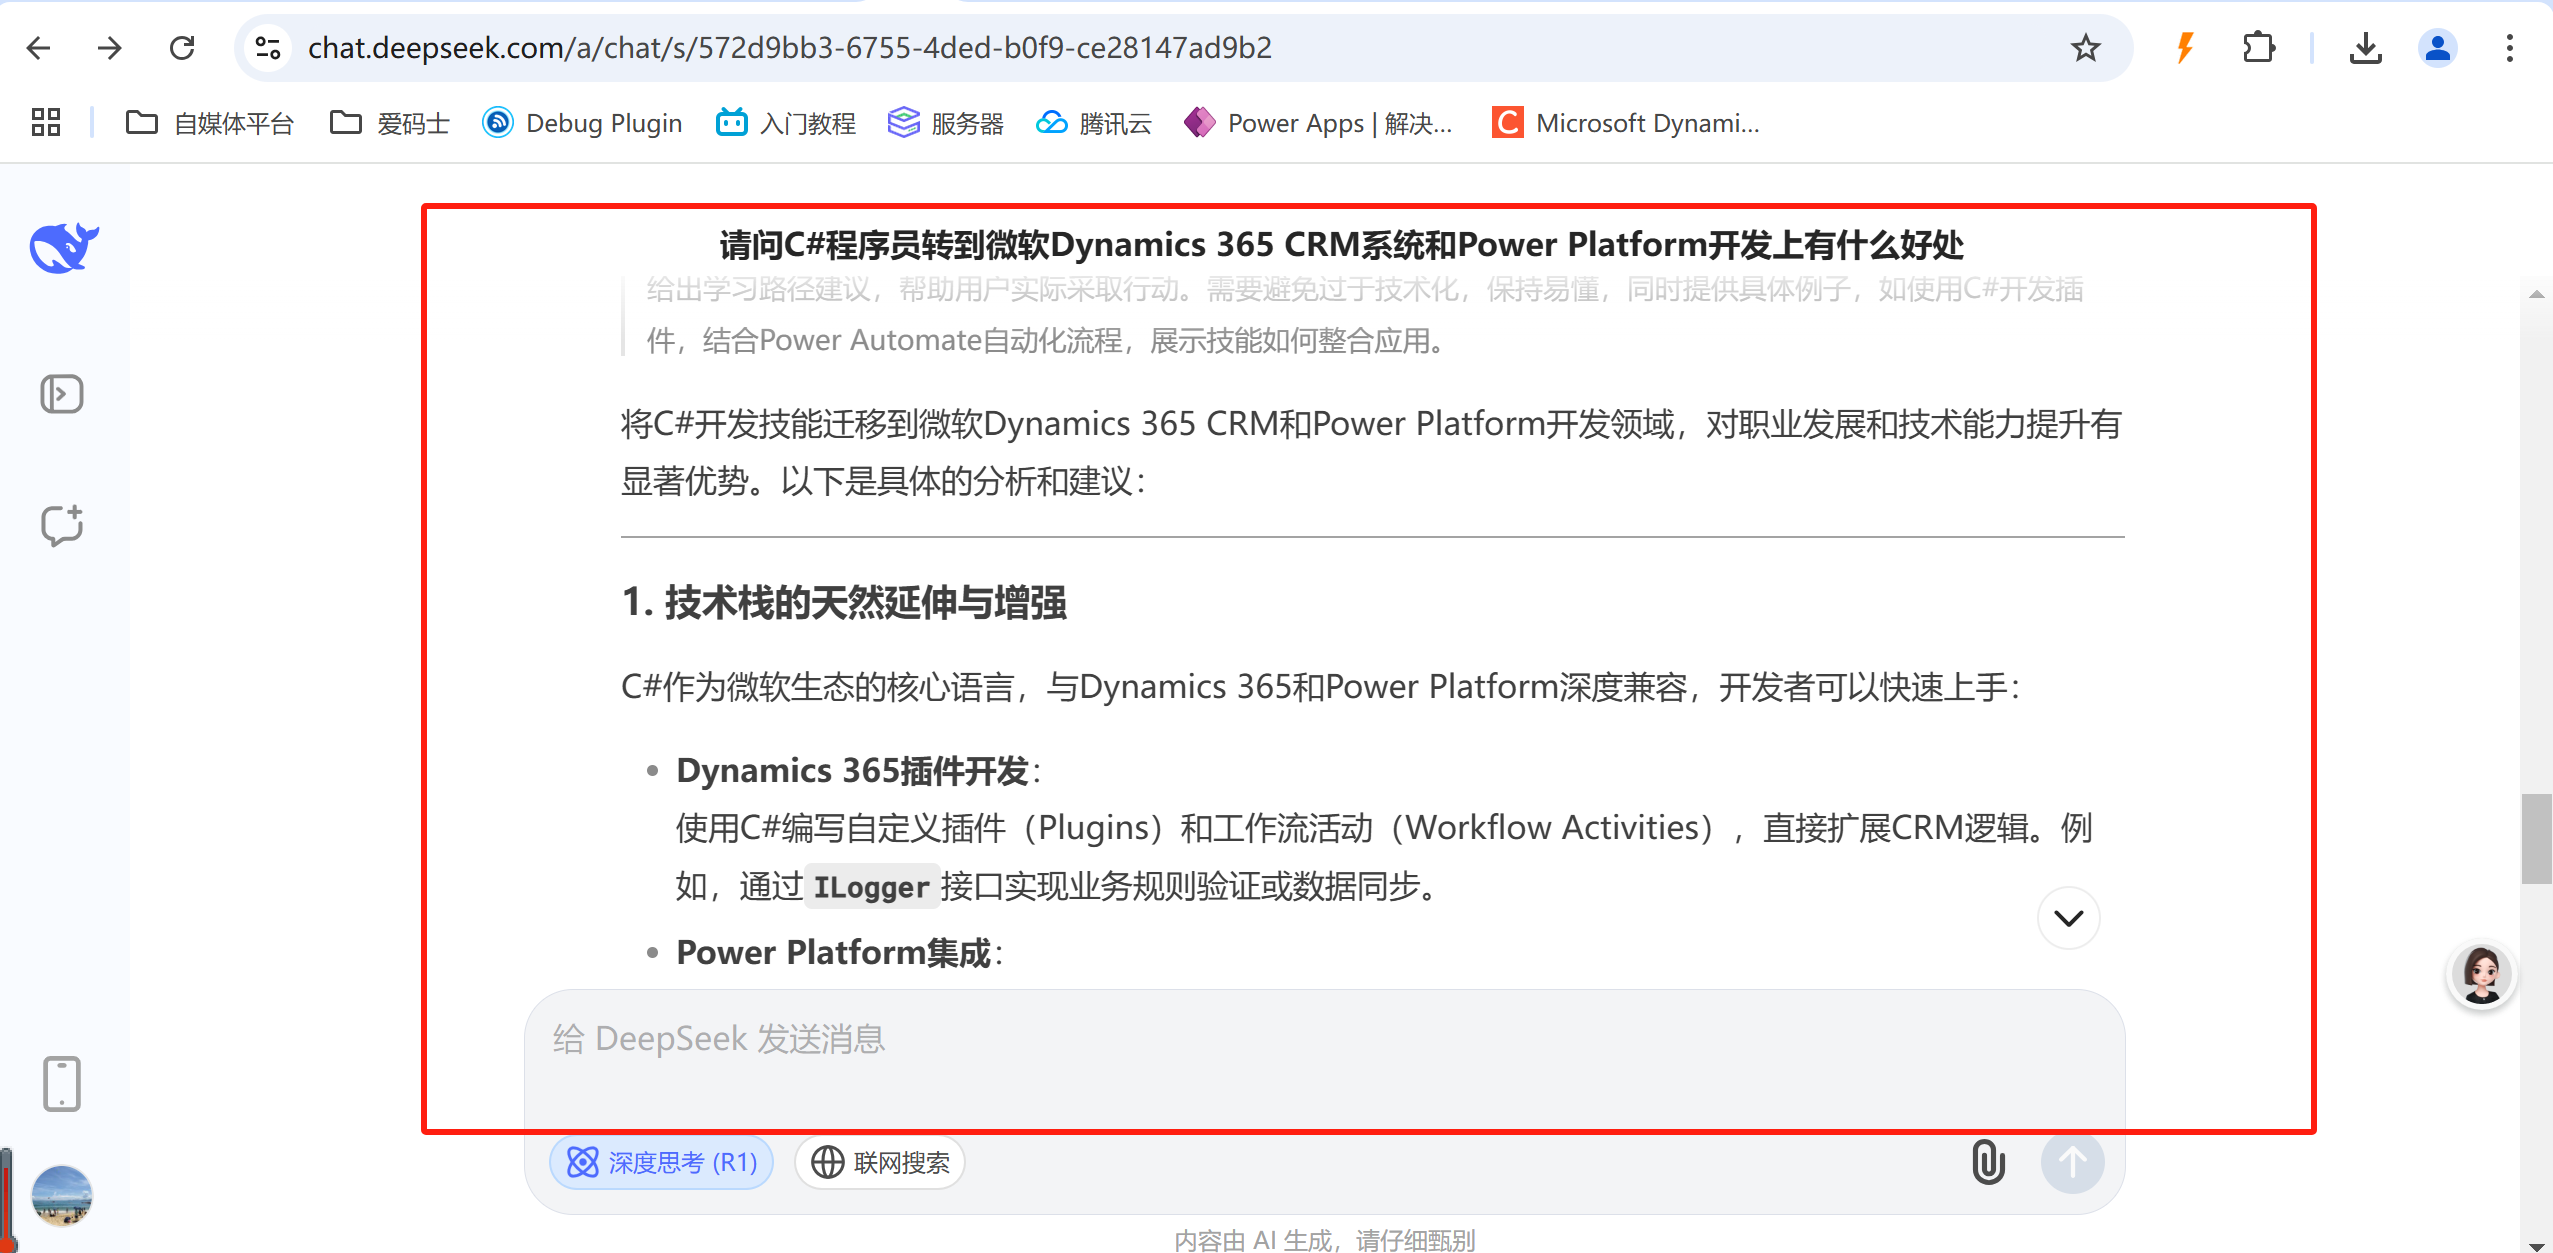Open the mobile app download icon
The image size is (2553, 1253).
pyautogui.click(x=62, y=1083)
